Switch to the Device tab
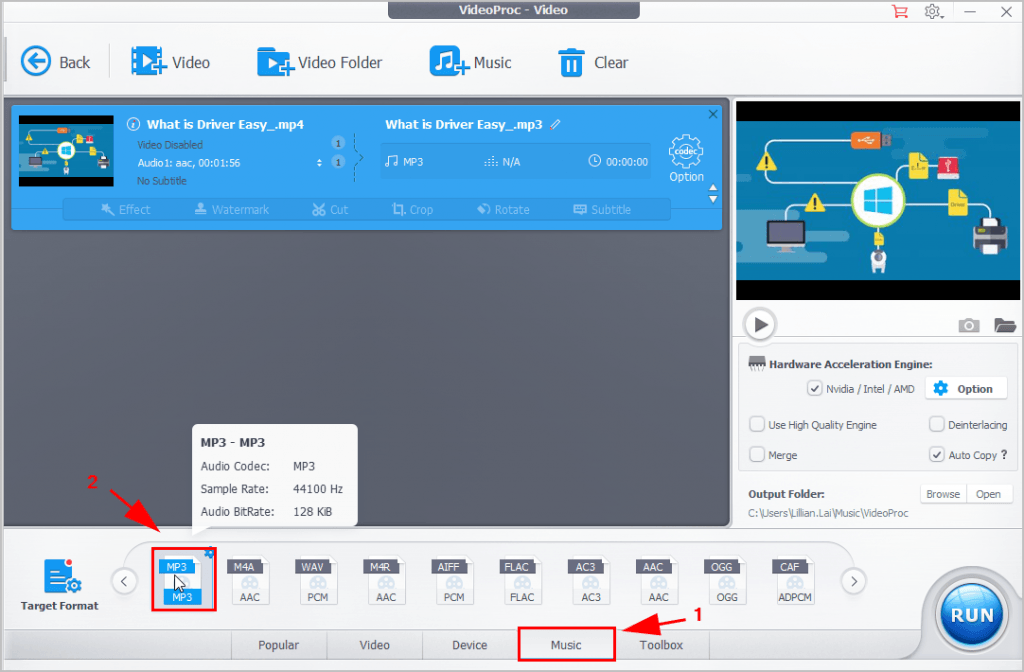 [470, 645]
